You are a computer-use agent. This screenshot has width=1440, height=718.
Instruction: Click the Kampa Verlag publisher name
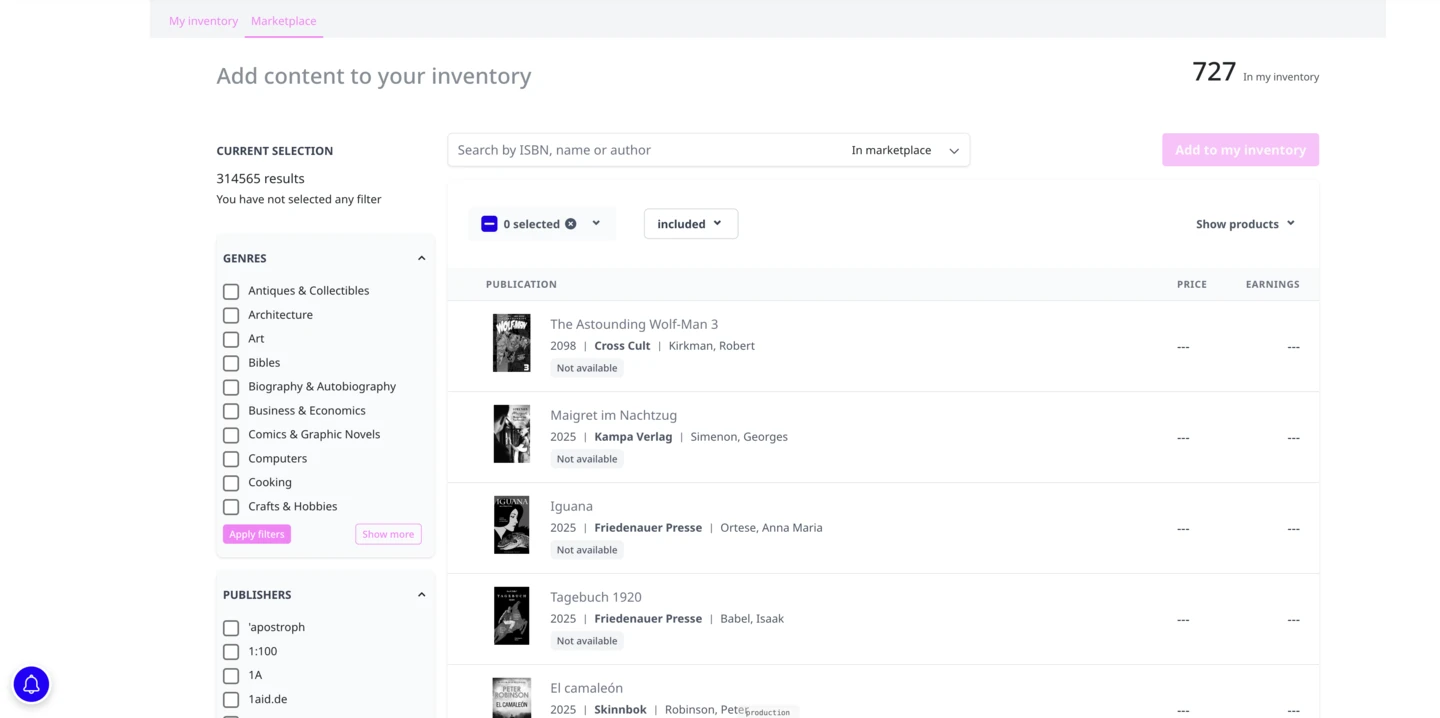(633, 437)
